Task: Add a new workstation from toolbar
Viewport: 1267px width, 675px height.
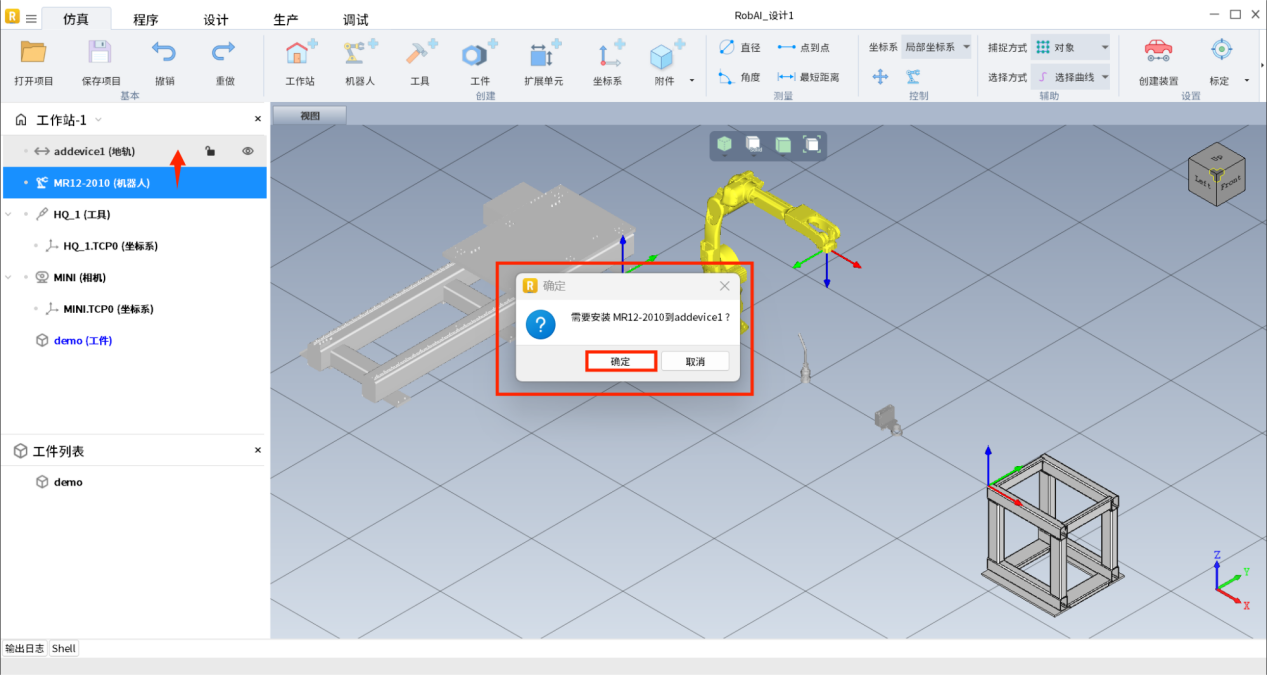Action: tap(300, 54)
